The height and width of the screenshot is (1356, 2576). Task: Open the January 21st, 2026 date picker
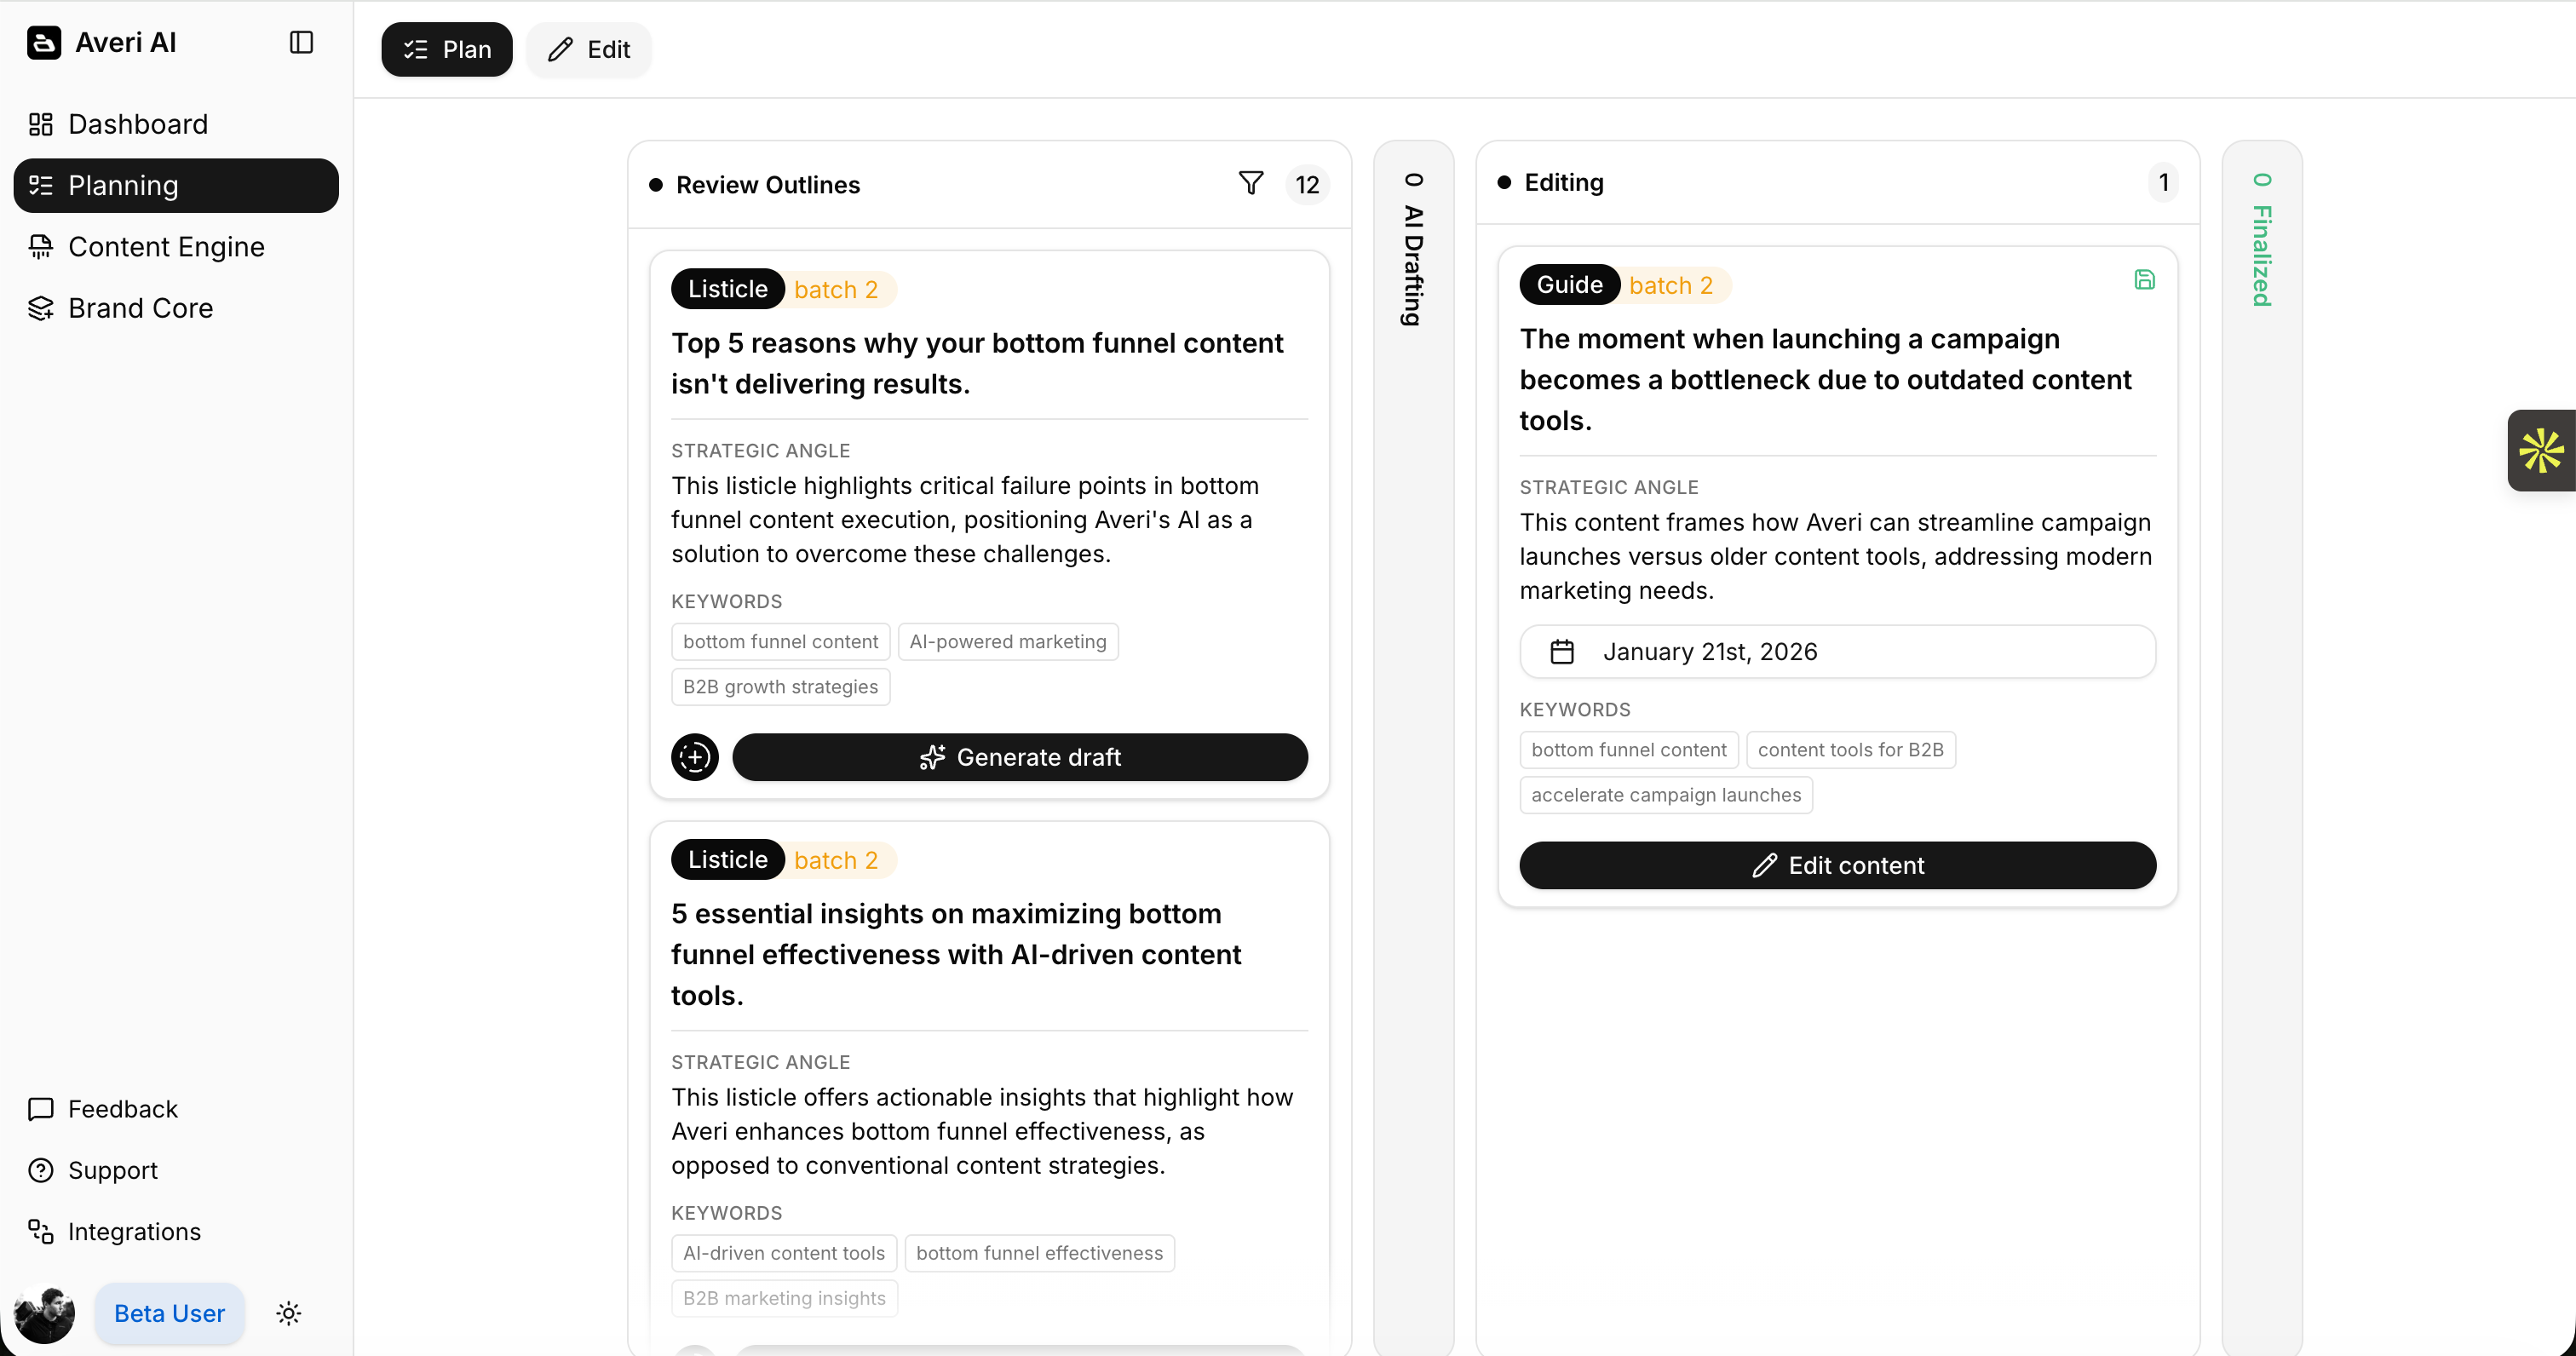(x=1837, y=651)
